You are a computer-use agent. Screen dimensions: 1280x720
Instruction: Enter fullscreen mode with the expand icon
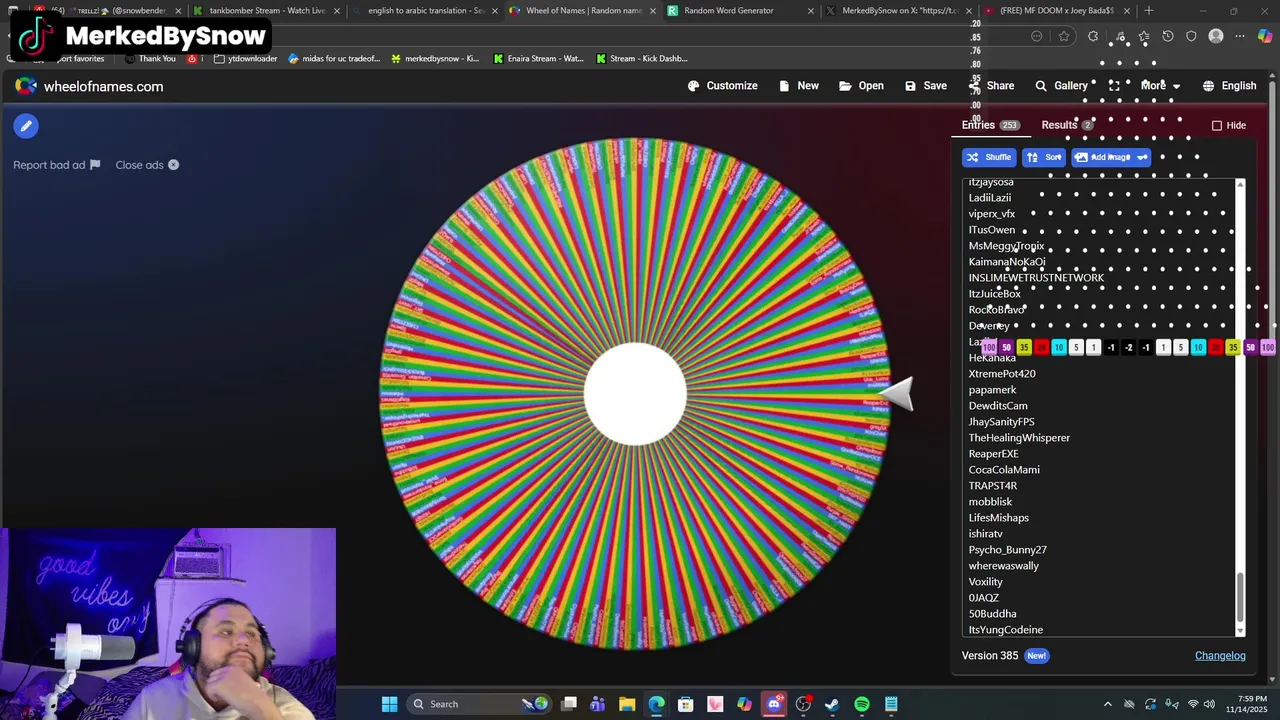point(1114,86)
